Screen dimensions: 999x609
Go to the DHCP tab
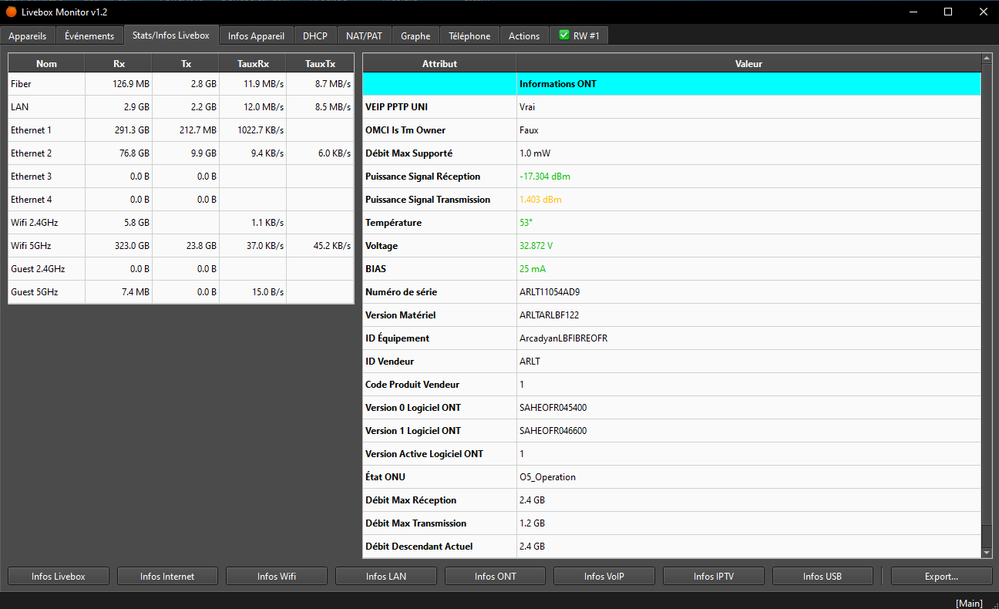[x=315, y=36]
